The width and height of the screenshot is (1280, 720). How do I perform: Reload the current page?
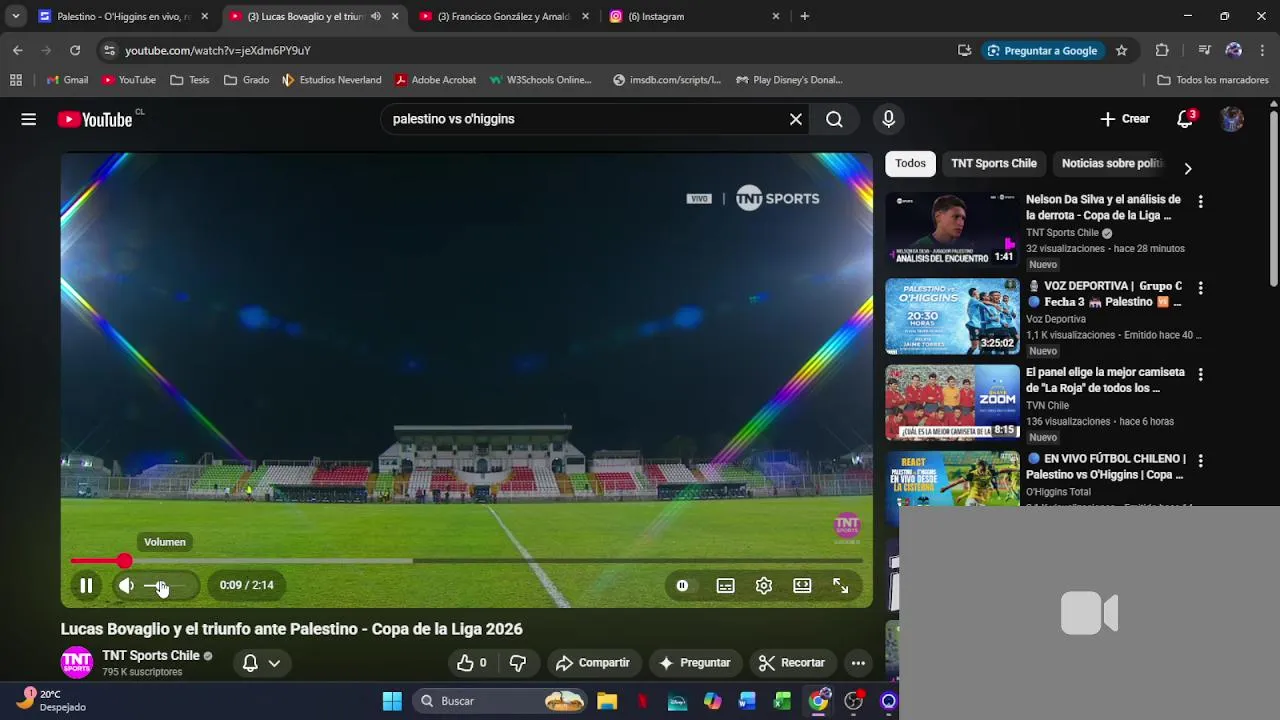point(75,50)
